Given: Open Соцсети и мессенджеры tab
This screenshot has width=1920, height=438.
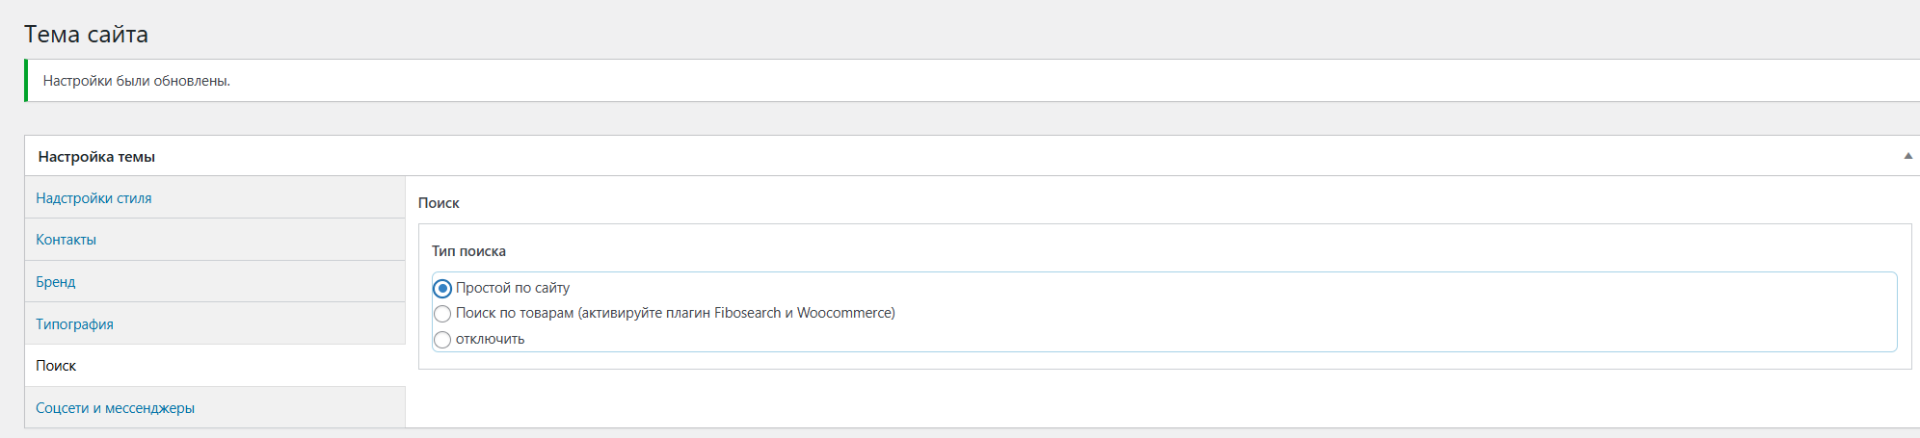Looking at the screenshot, I should (115, 408).
